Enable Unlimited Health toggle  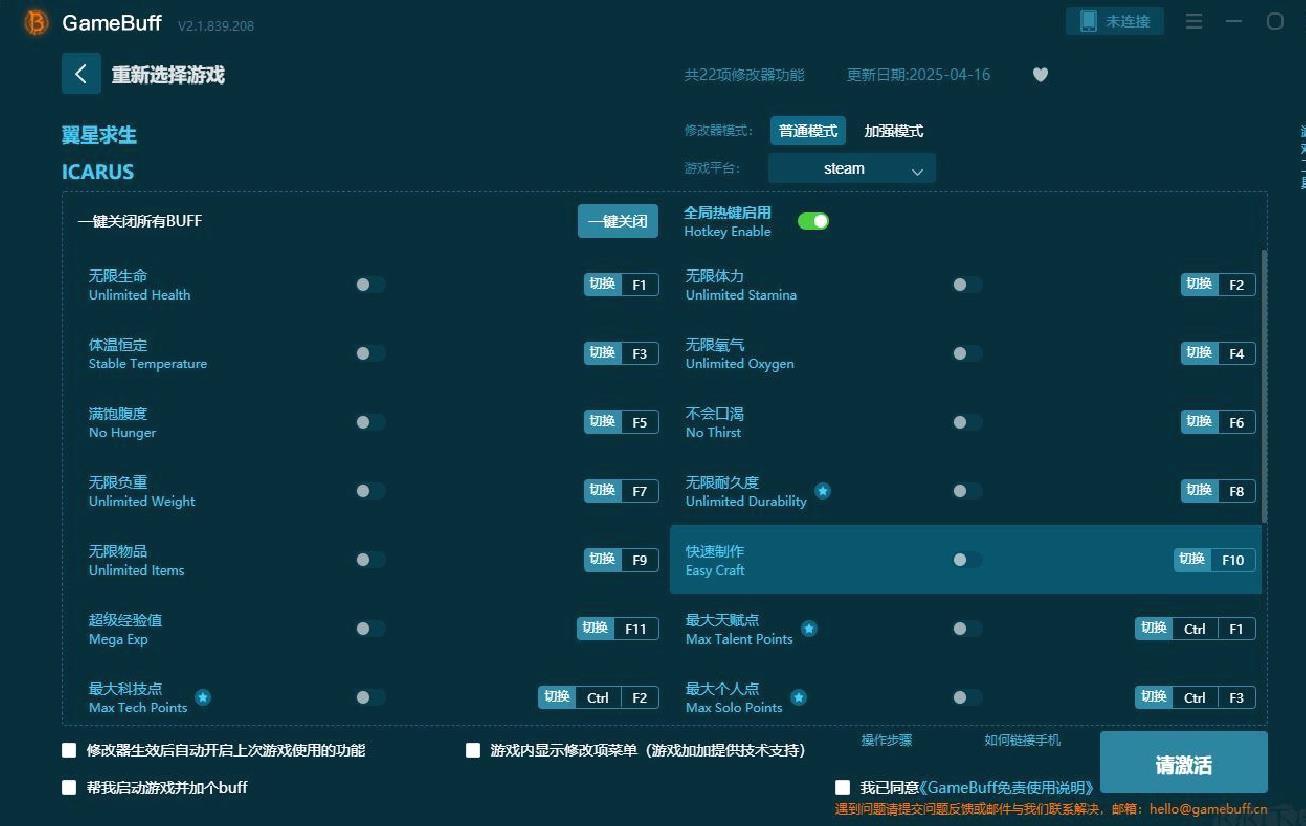click(370, 285)
